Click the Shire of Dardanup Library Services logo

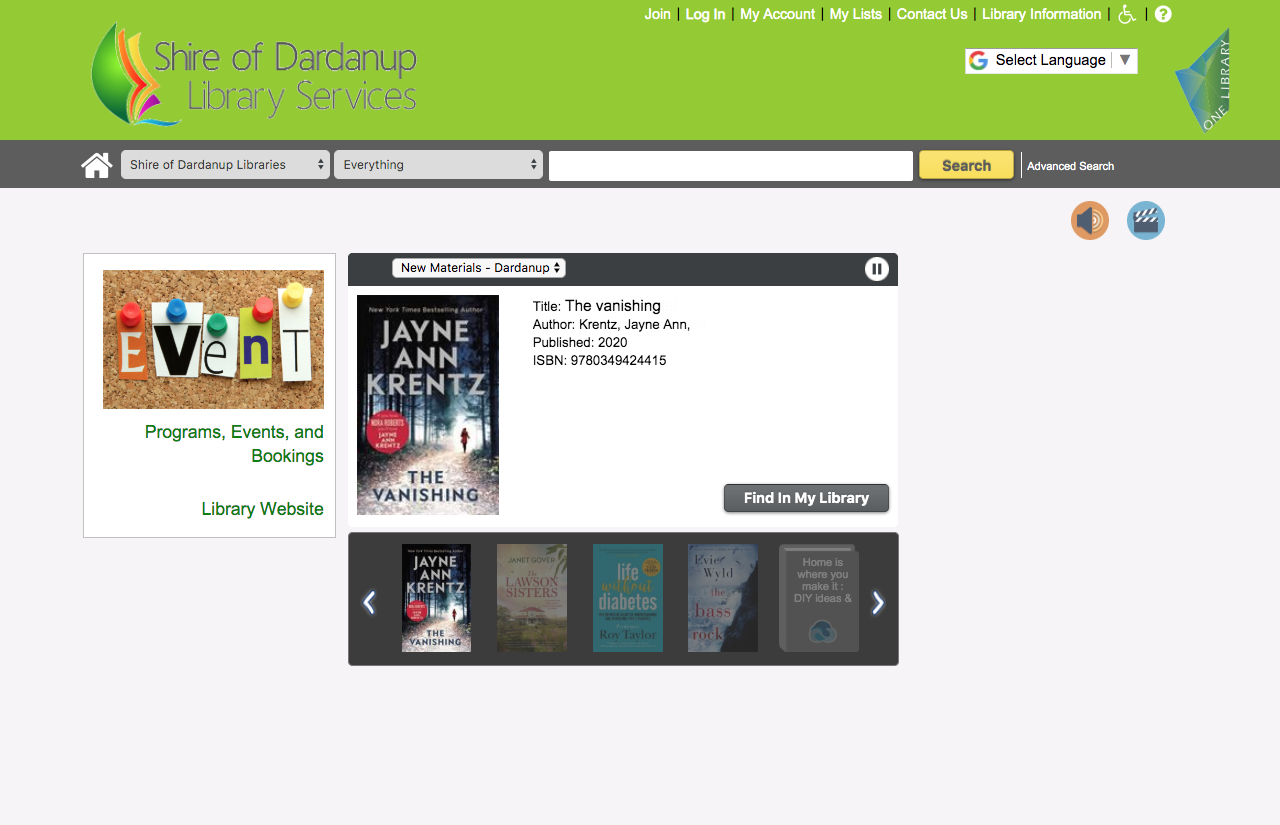click(254, 75)
